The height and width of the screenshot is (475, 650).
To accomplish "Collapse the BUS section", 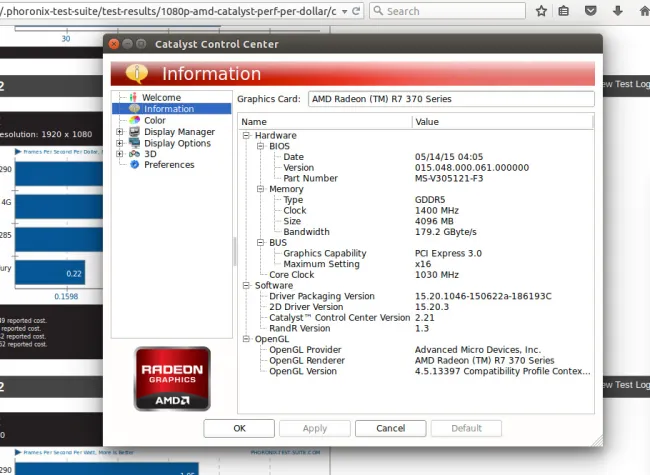I will click(260, 242).
